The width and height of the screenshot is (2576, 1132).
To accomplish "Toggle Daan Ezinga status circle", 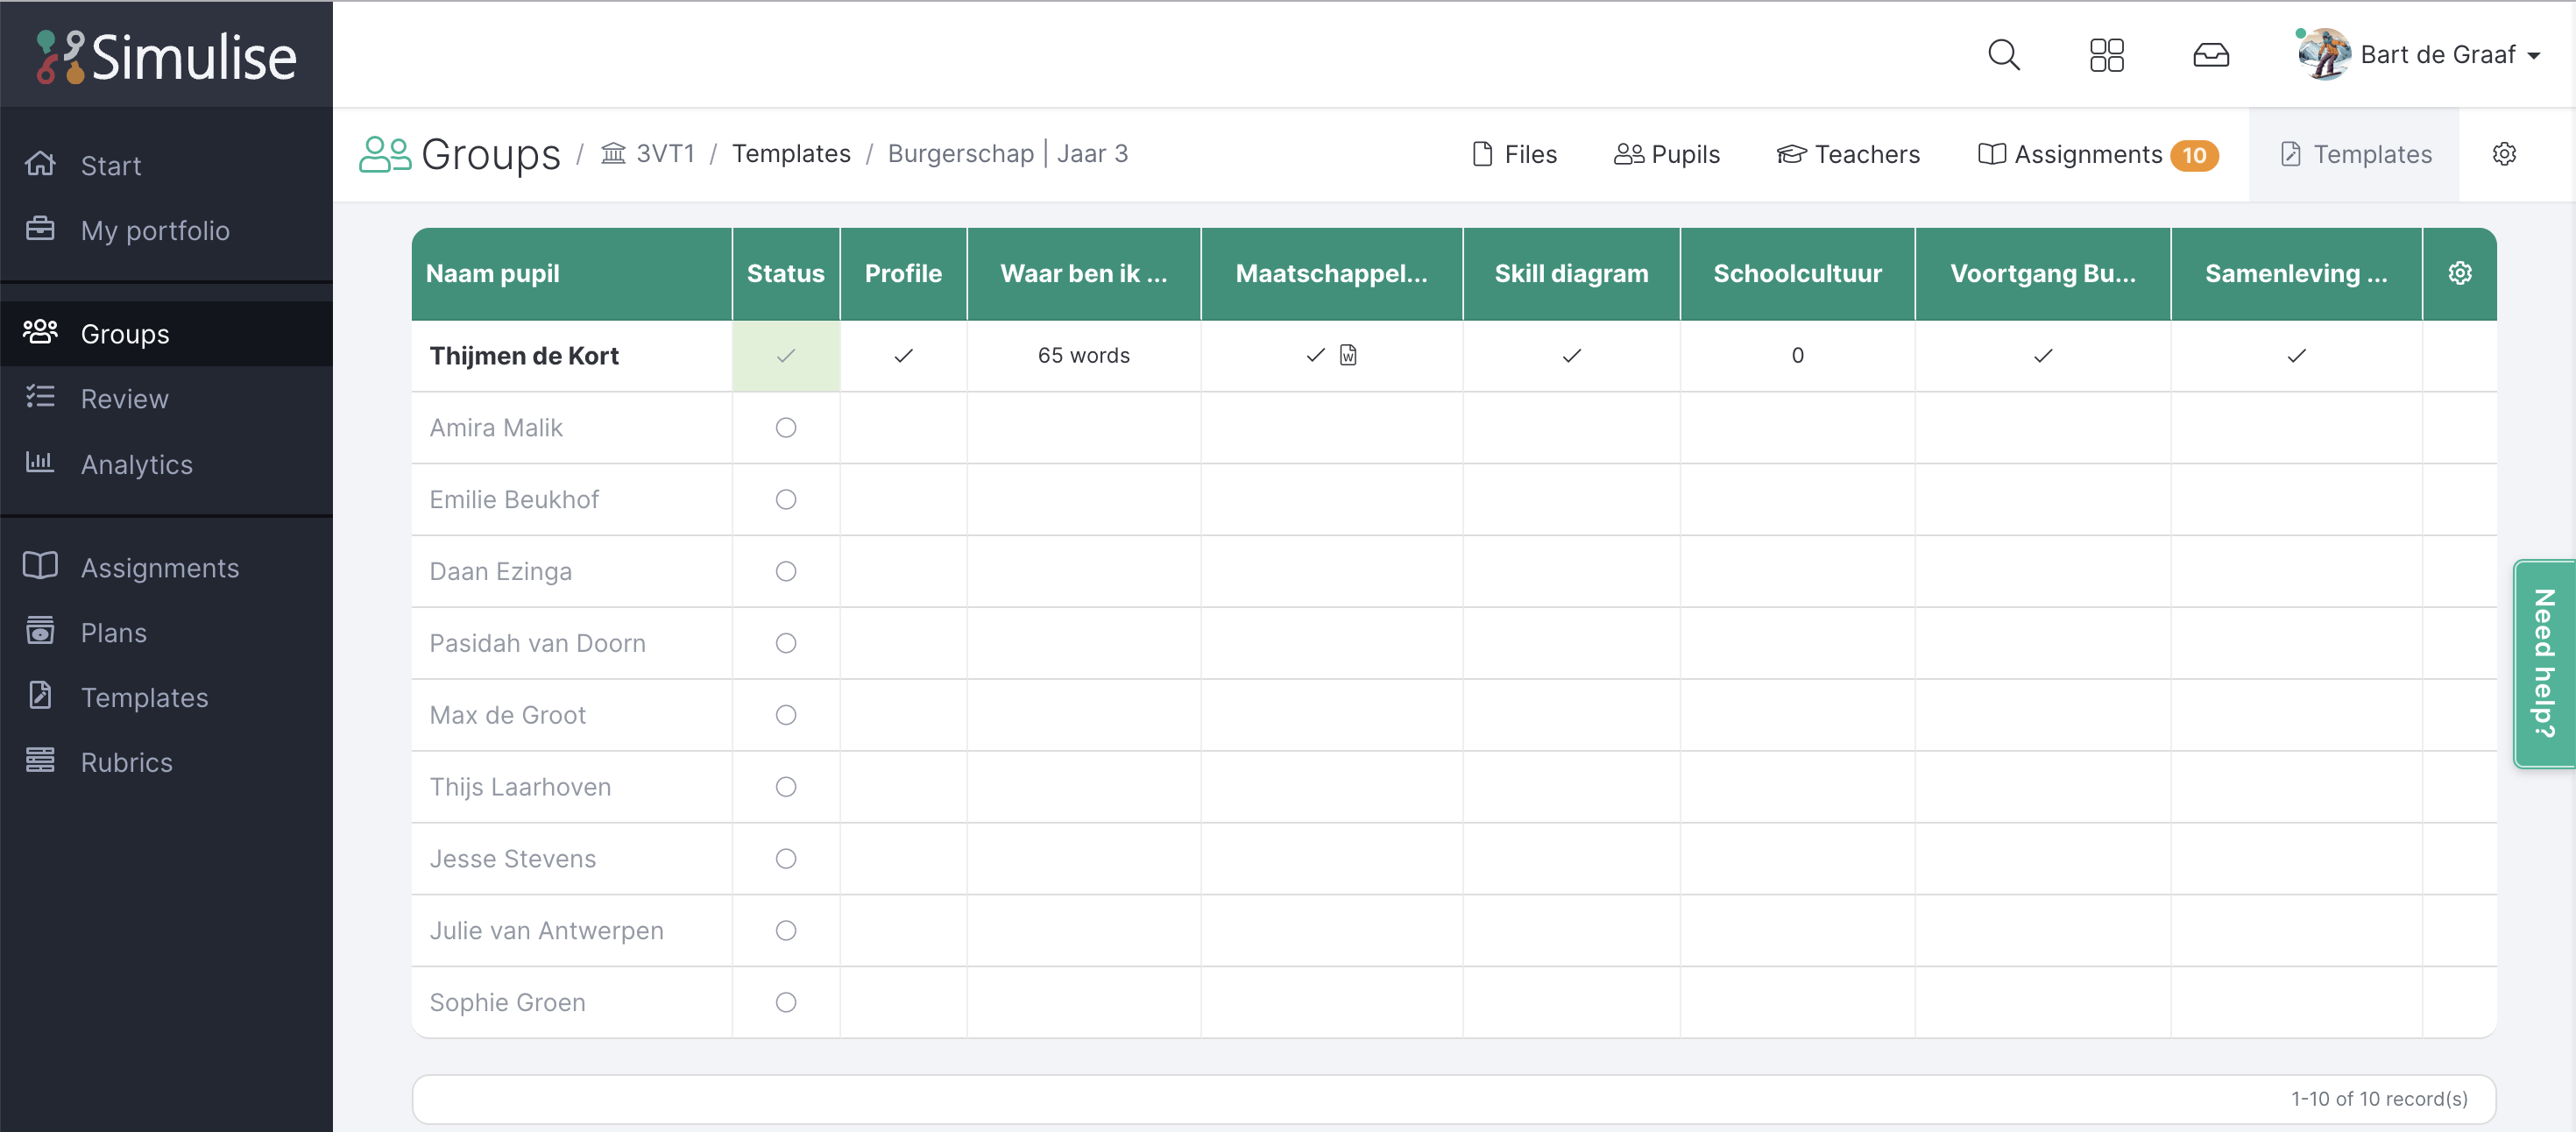I will click(x=786, y=571).
